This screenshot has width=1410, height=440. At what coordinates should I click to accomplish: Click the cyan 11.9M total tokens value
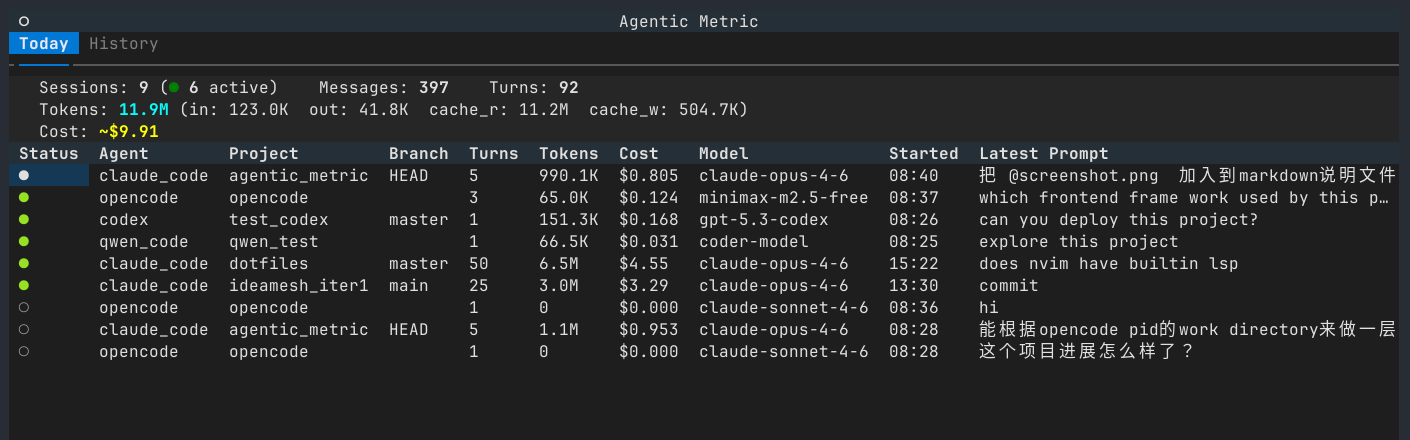(x=144, y=109)
